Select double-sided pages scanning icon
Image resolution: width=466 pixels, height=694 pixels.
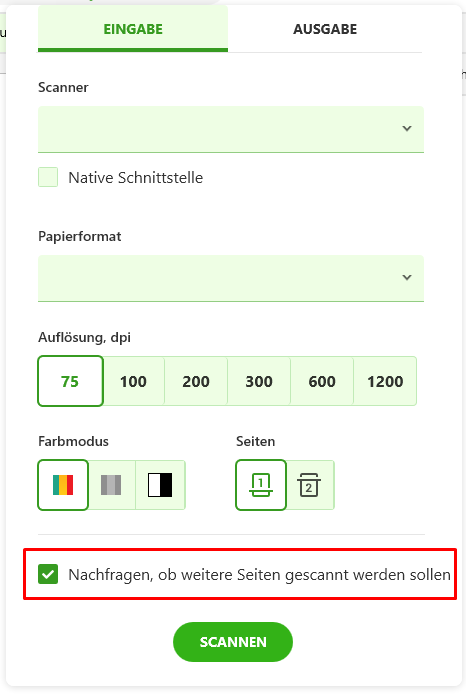pos(309,485)
